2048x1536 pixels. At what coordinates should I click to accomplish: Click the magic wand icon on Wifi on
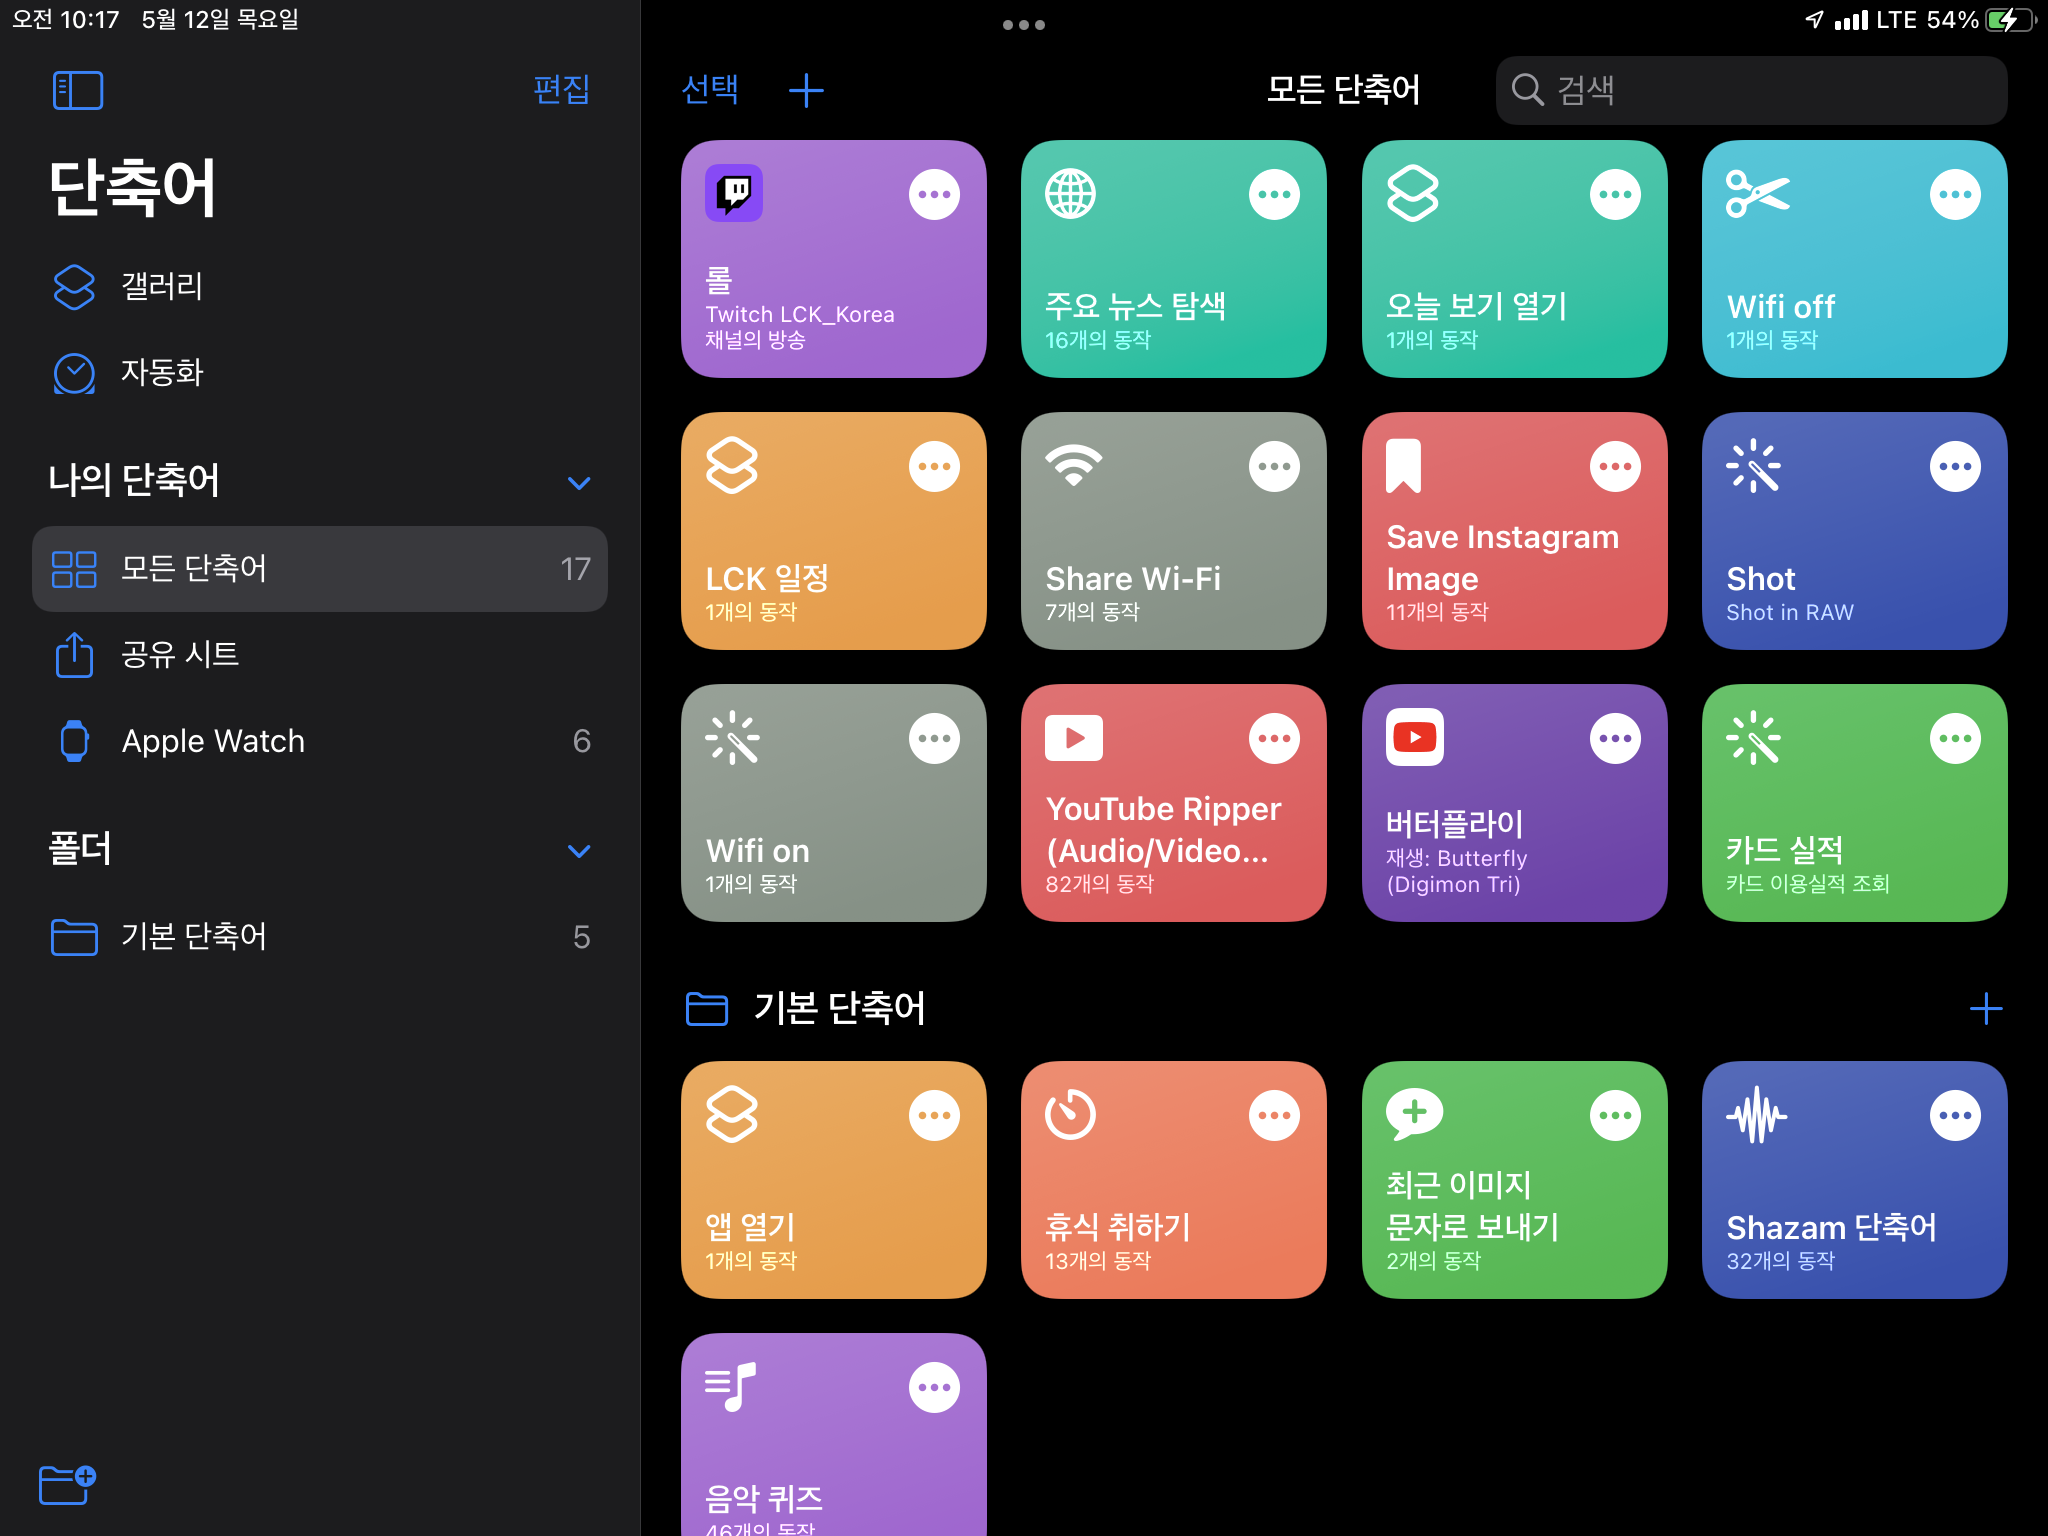coord(733,737)
